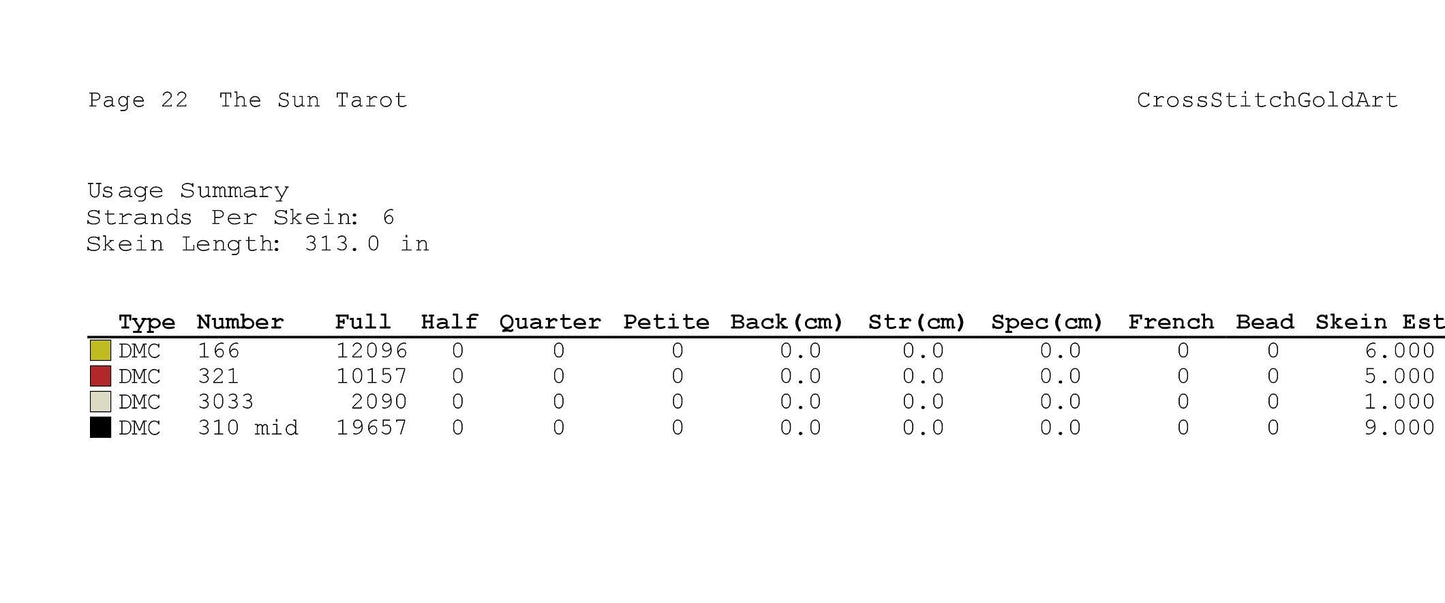This screenshot has height=603, width=1445.
Task: Select the Back(cm) column header
Action: (x=787, y=322)
